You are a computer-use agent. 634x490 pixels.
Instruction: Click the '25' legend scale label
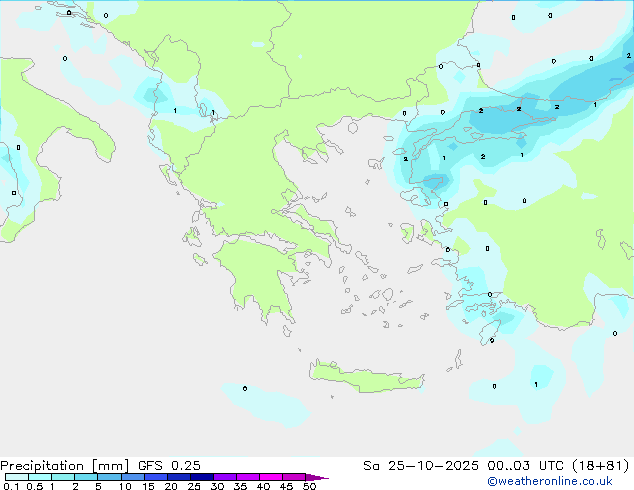(x=194, y=486)
